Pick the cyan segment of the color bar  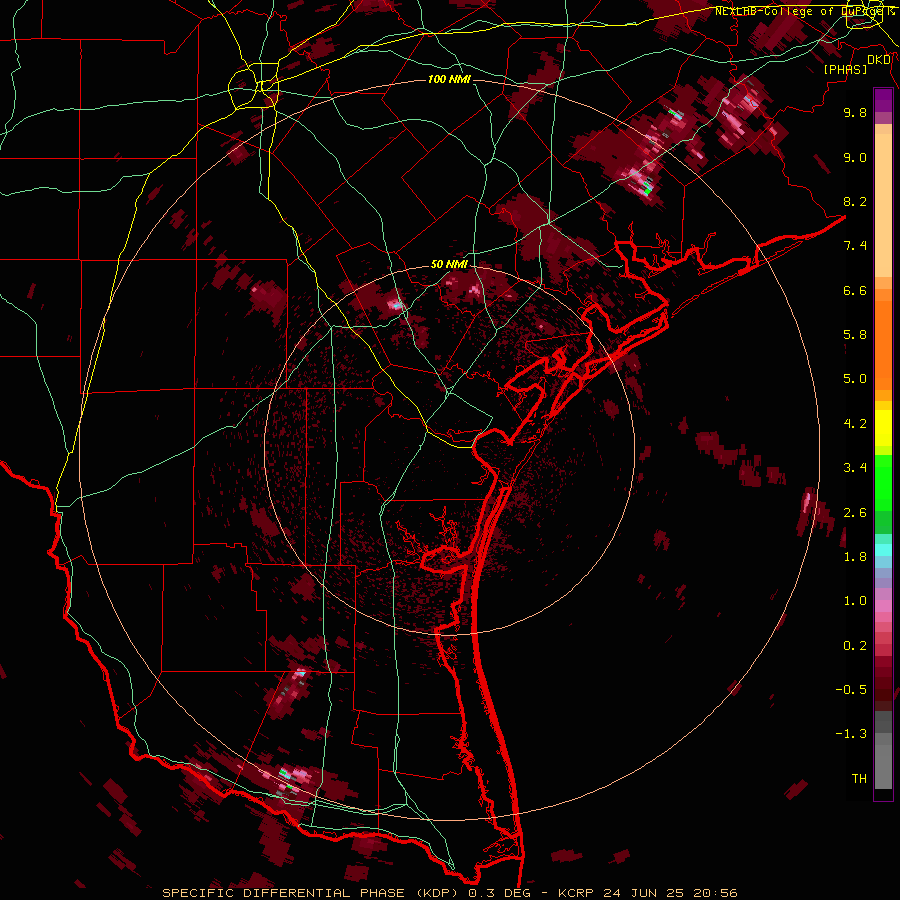(x=883, y=550)
